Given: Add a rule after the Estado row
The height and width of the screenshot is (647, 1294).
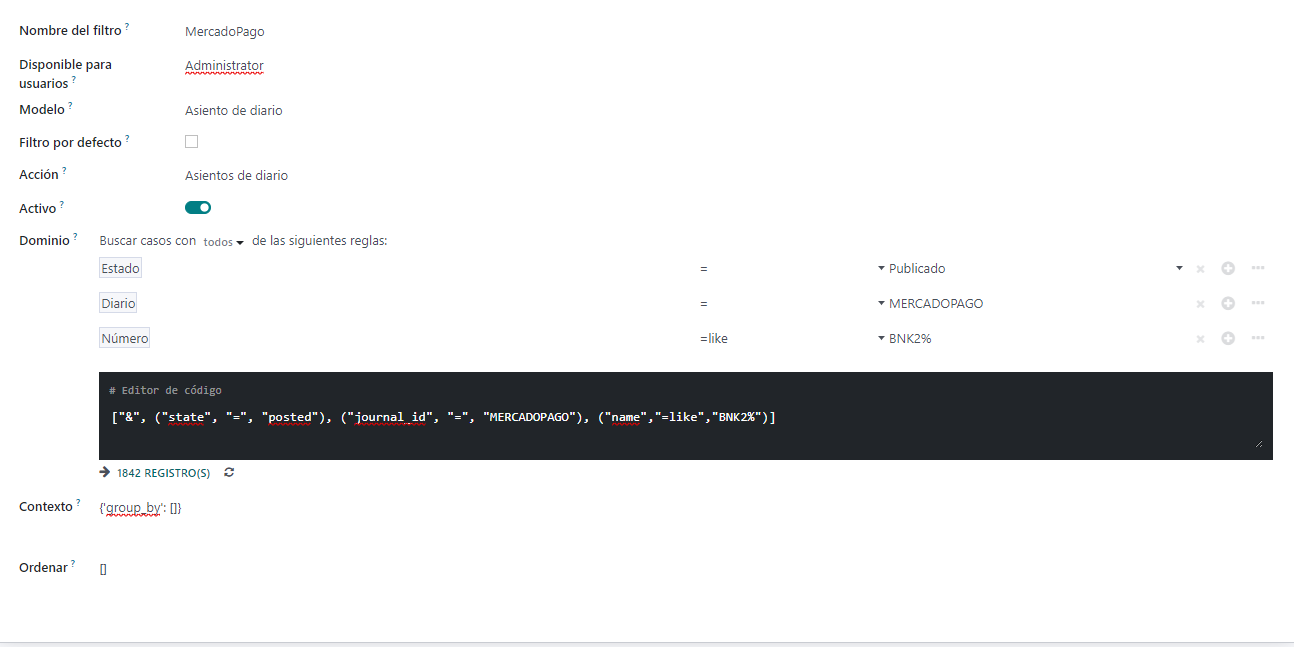Looking at the screenshot, I should point(1228,268).
